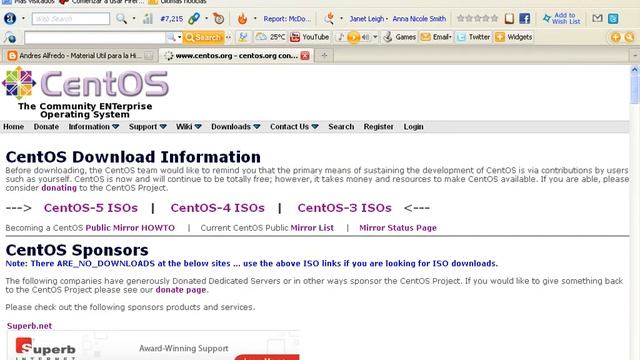Click the Facebook icon in Alexa toolbar
640x360 pixels.
point(524,18)
